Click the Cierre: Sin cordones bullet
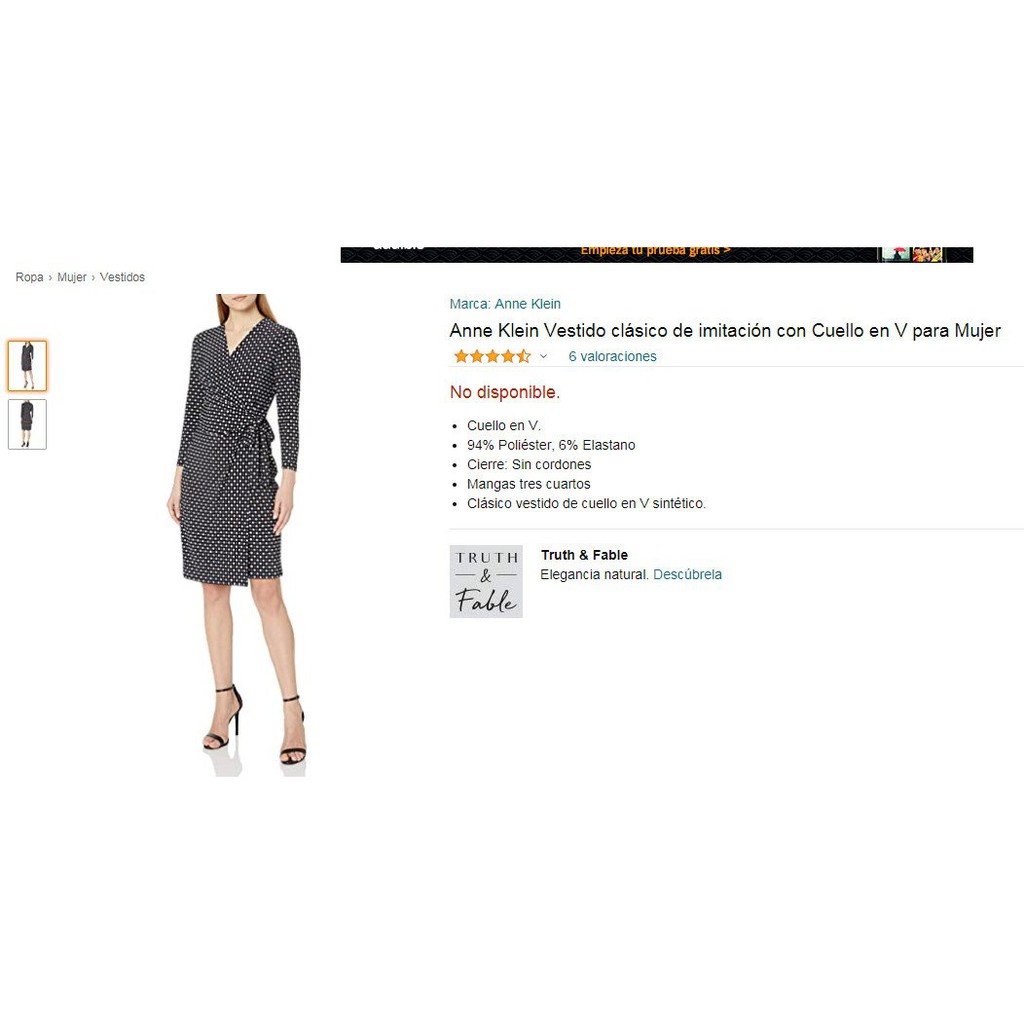This screenshot has width=1024, height=1024. 529,464
